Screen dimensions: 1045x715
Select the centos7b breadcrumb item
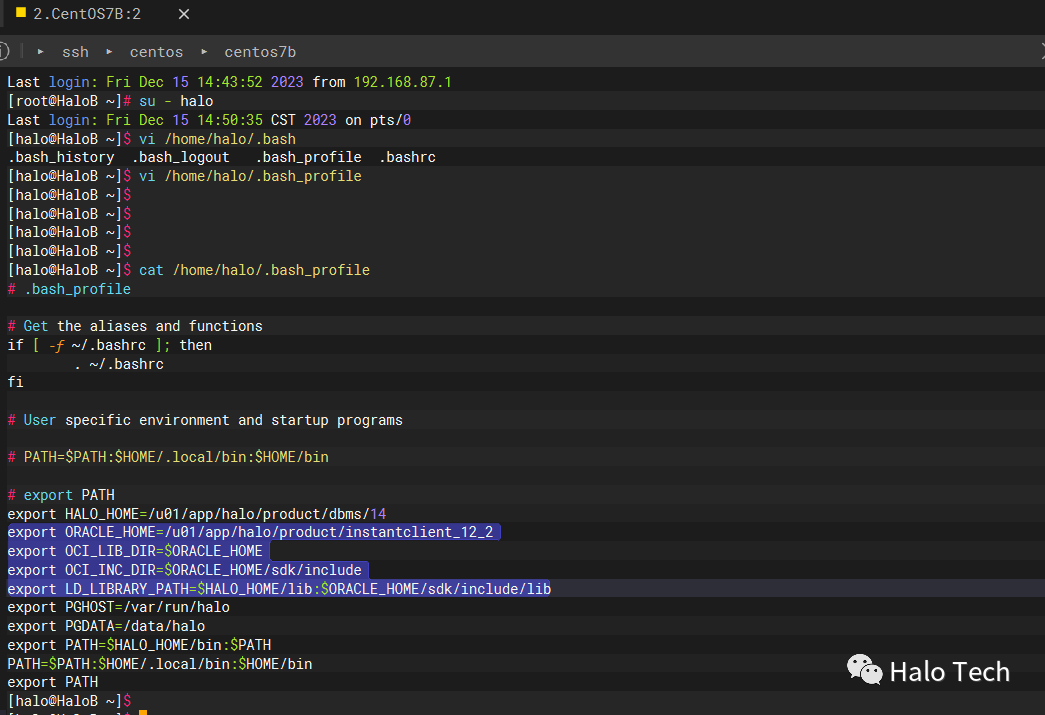tap(260, 51)
